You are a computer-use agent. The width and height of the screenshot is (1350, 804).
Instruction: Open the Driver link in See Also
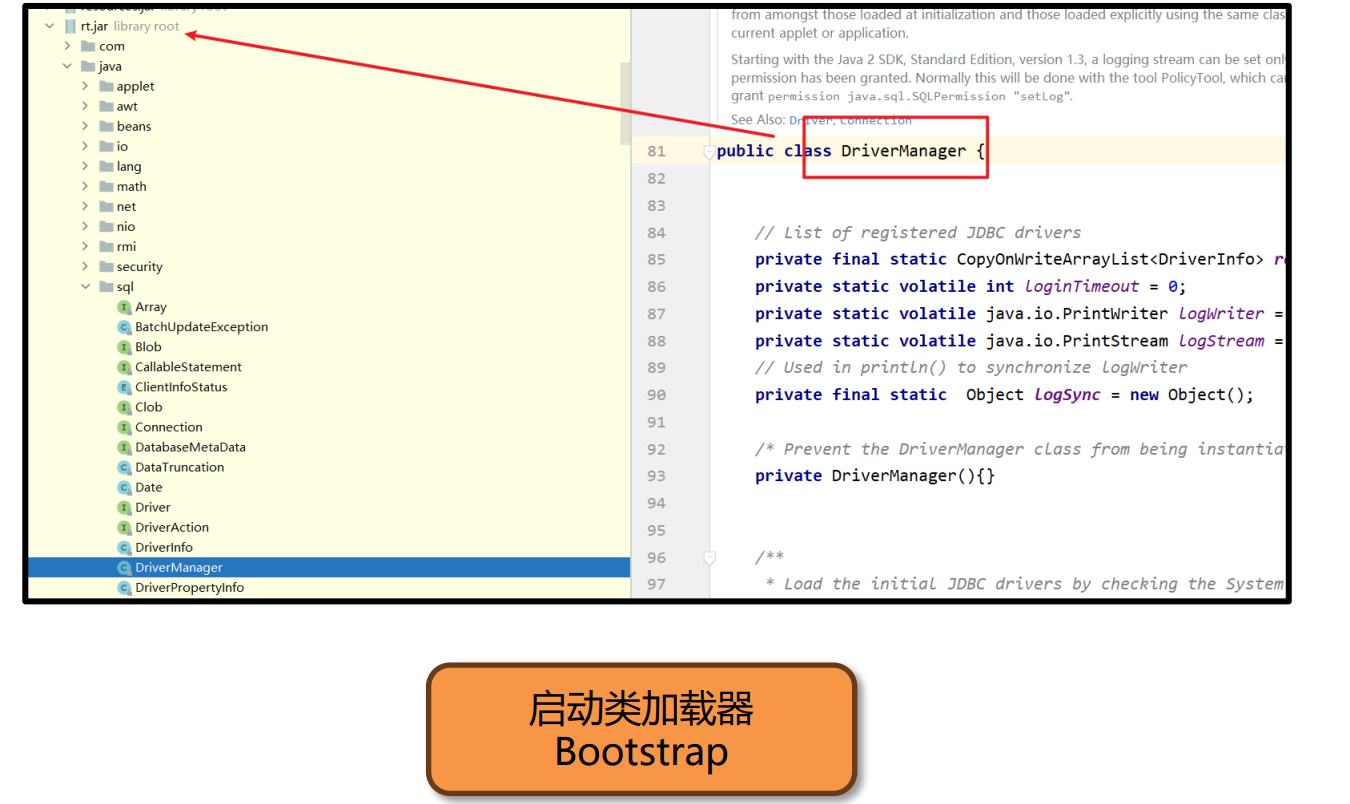(810, 120)
